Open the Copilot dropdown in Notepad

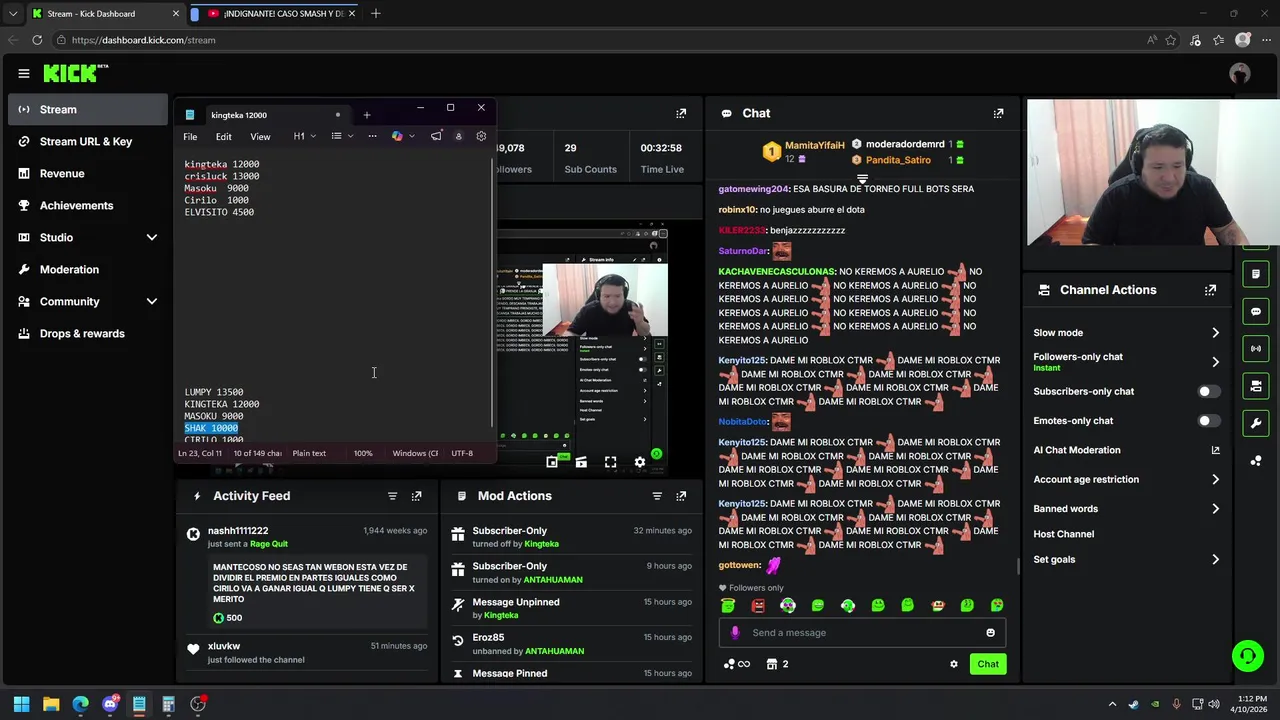pos(403,136)
